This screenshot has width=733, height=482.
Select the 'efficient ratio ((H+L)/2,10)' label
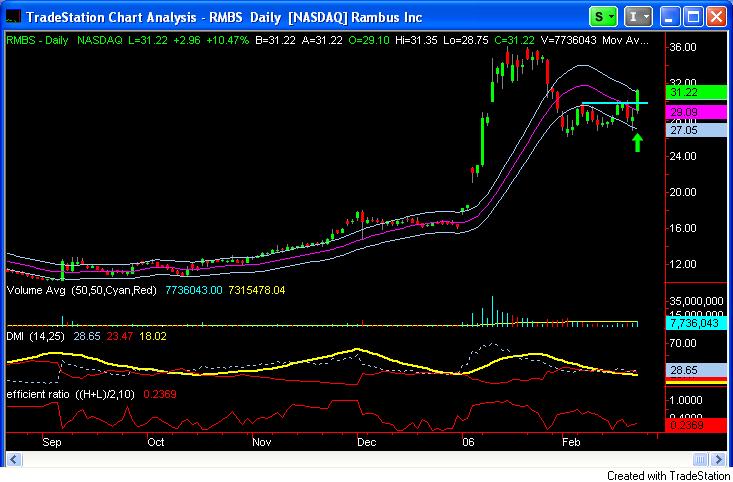[x=71, y=395]
